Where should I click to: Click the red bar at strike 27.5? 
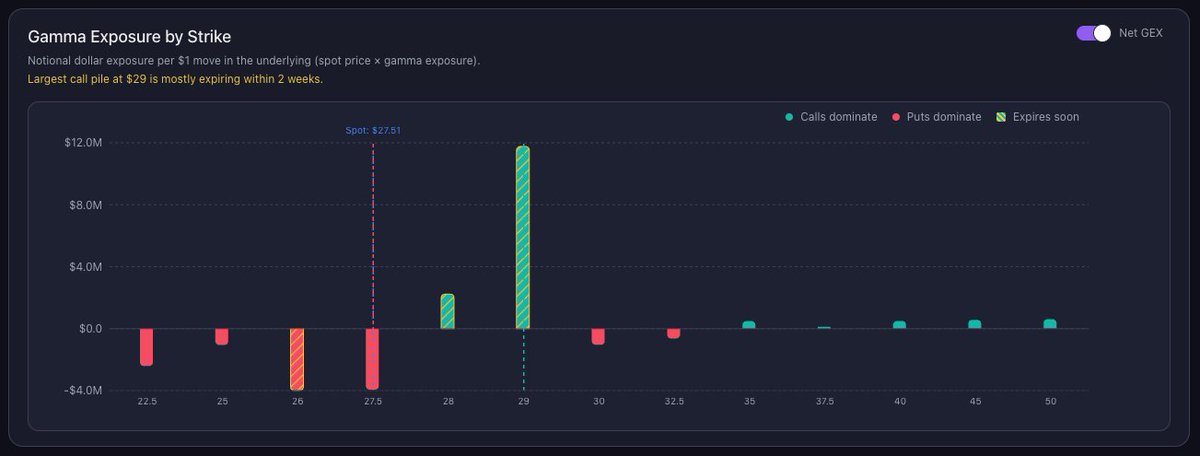pyautogui.click(x=372, y=359)
